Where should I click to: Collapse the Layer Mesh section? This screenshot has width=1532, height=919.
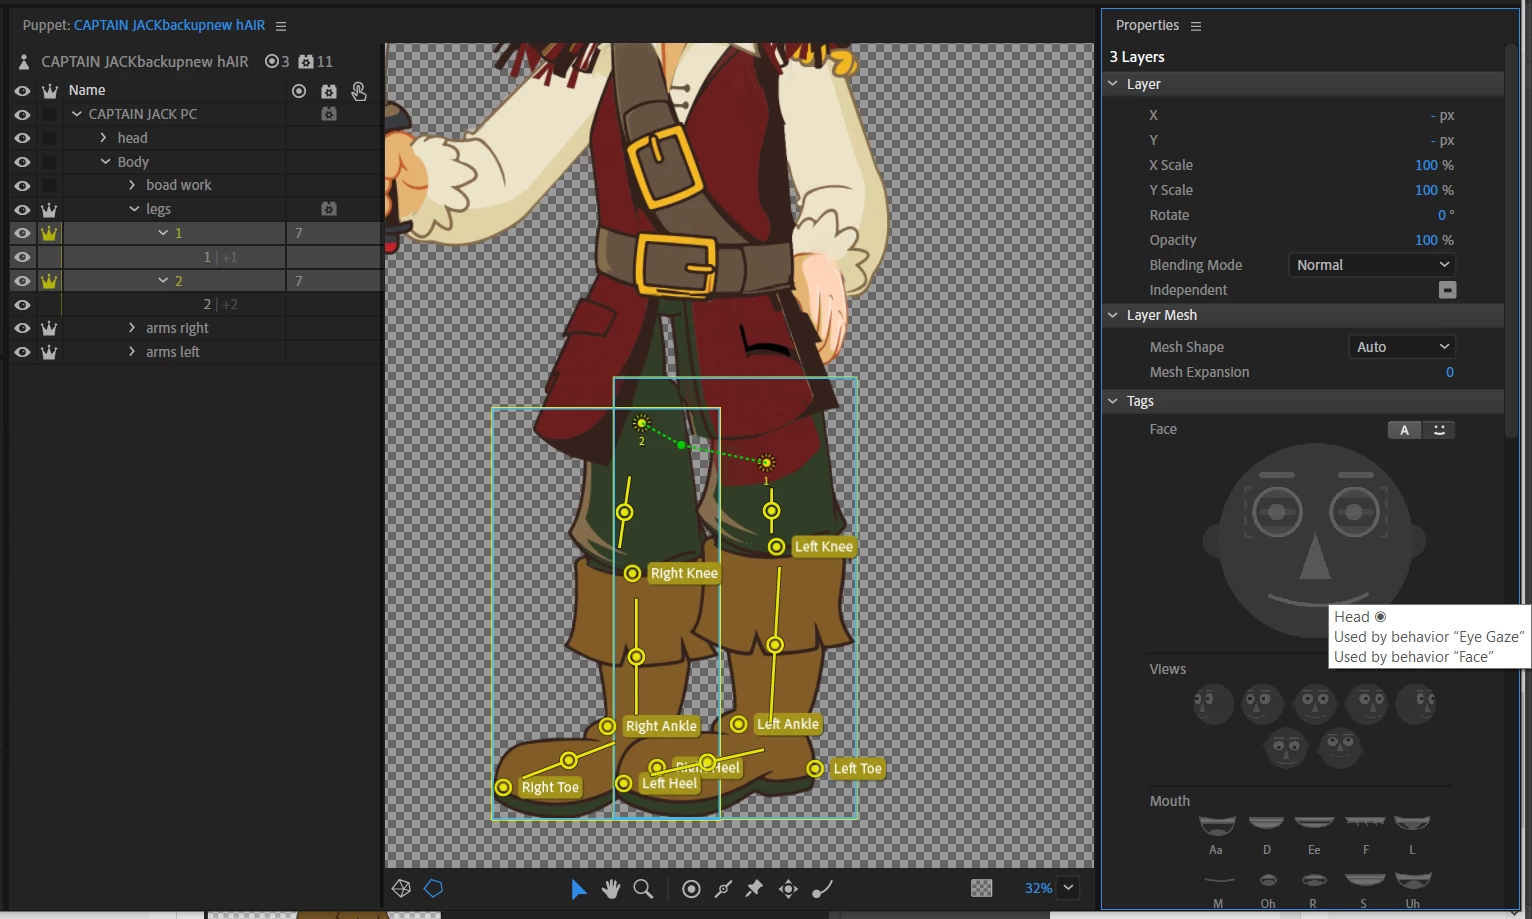(1113, 315)
